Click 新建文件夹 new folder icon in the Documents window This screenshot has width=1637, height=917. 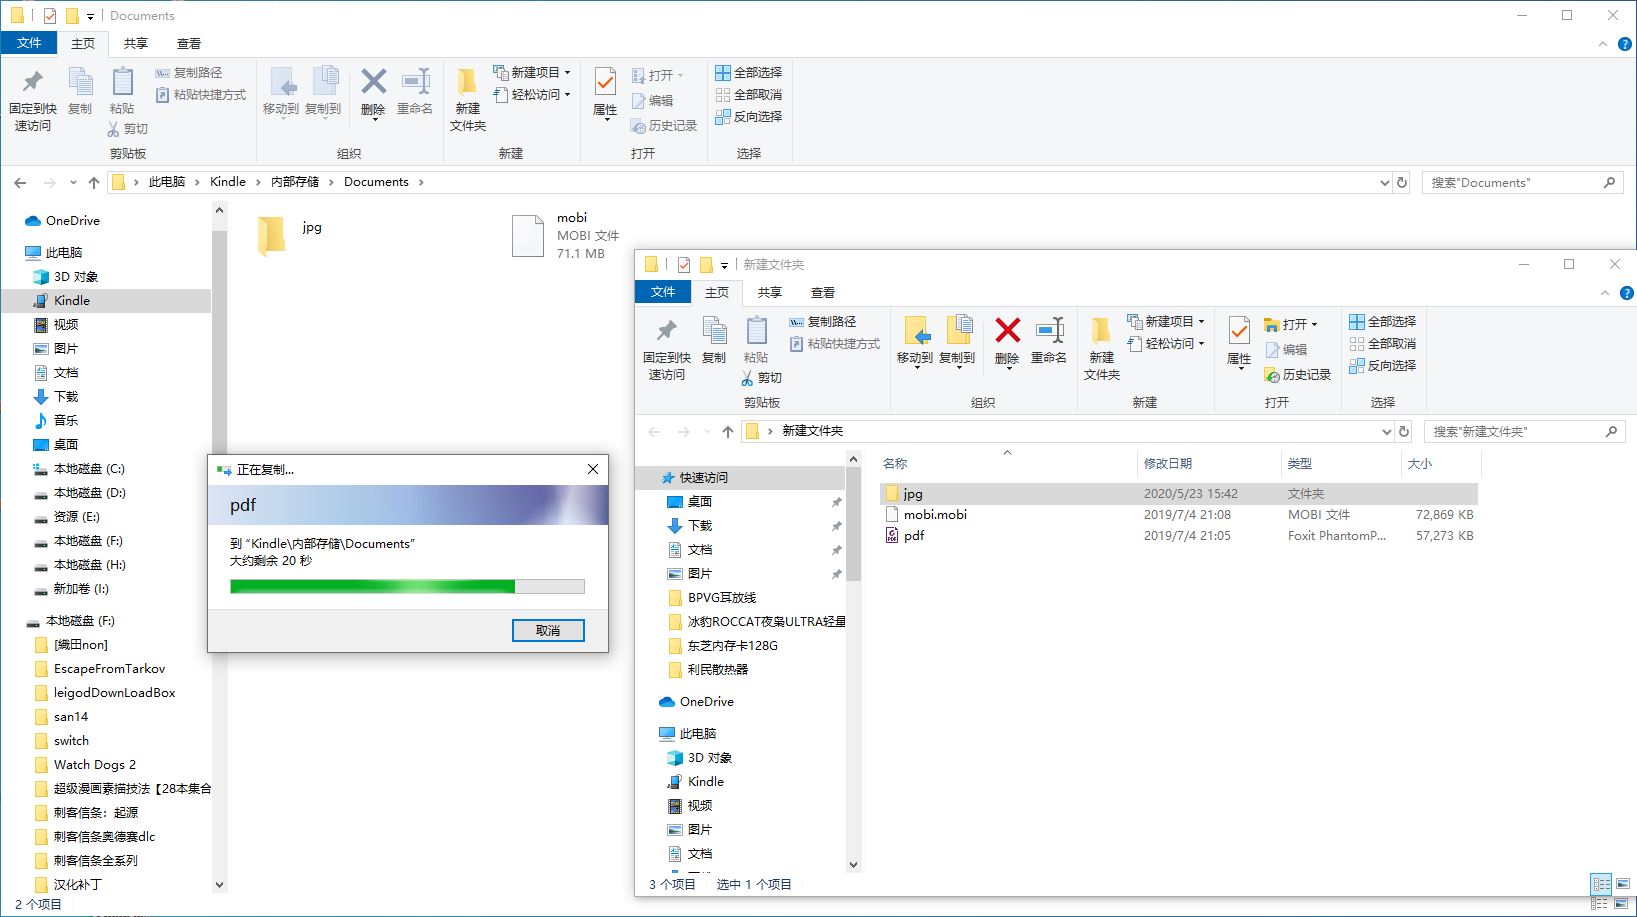(467, 98)
